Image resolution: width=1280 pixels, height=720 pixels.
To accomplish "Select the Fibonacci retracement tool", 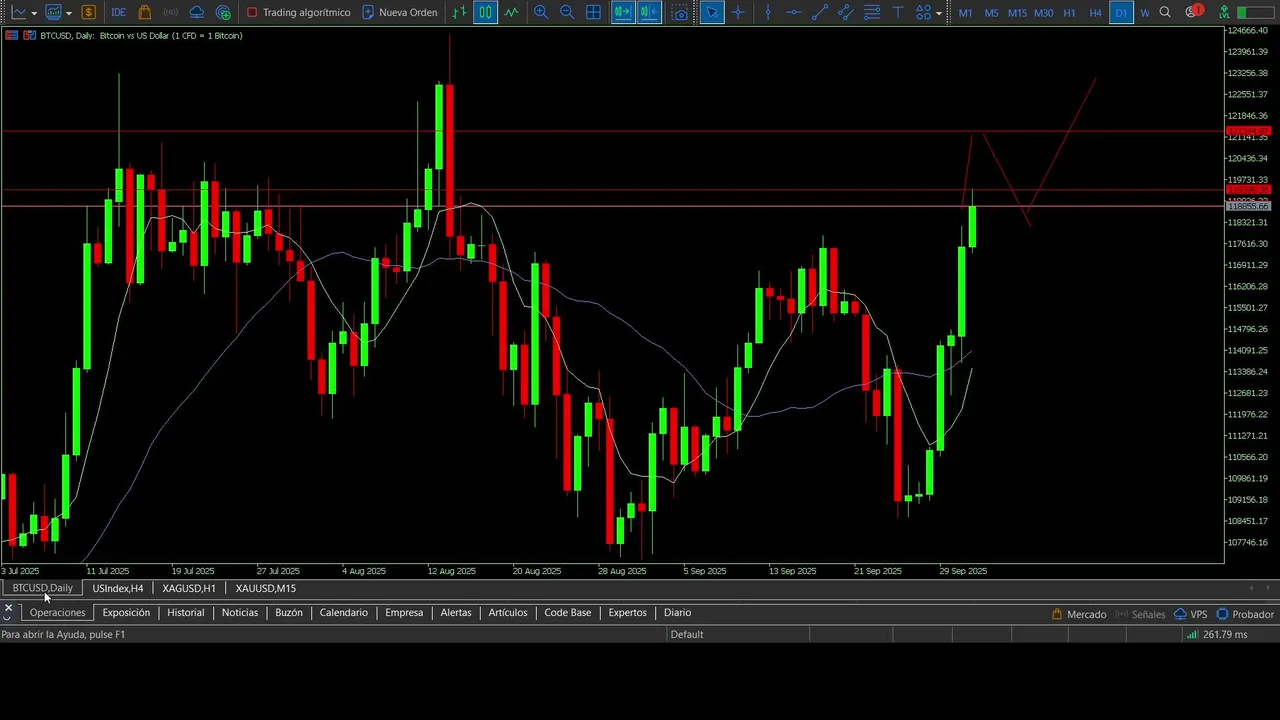I will (x=871, y=12).
